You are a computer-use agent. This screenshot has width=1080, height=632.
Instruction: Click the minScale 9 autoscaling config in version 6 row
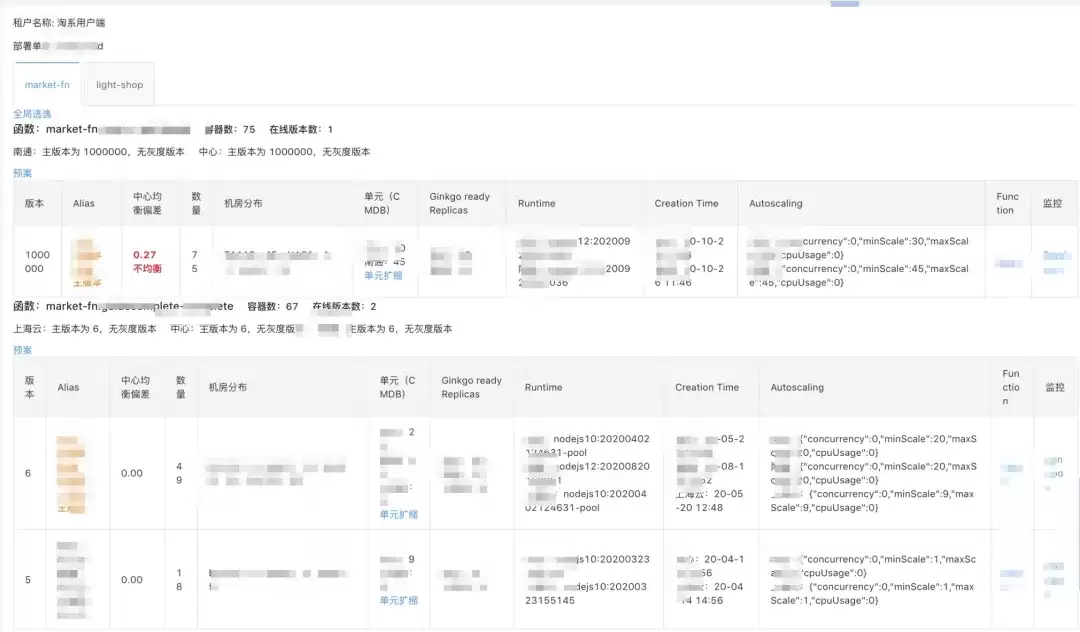872,501
